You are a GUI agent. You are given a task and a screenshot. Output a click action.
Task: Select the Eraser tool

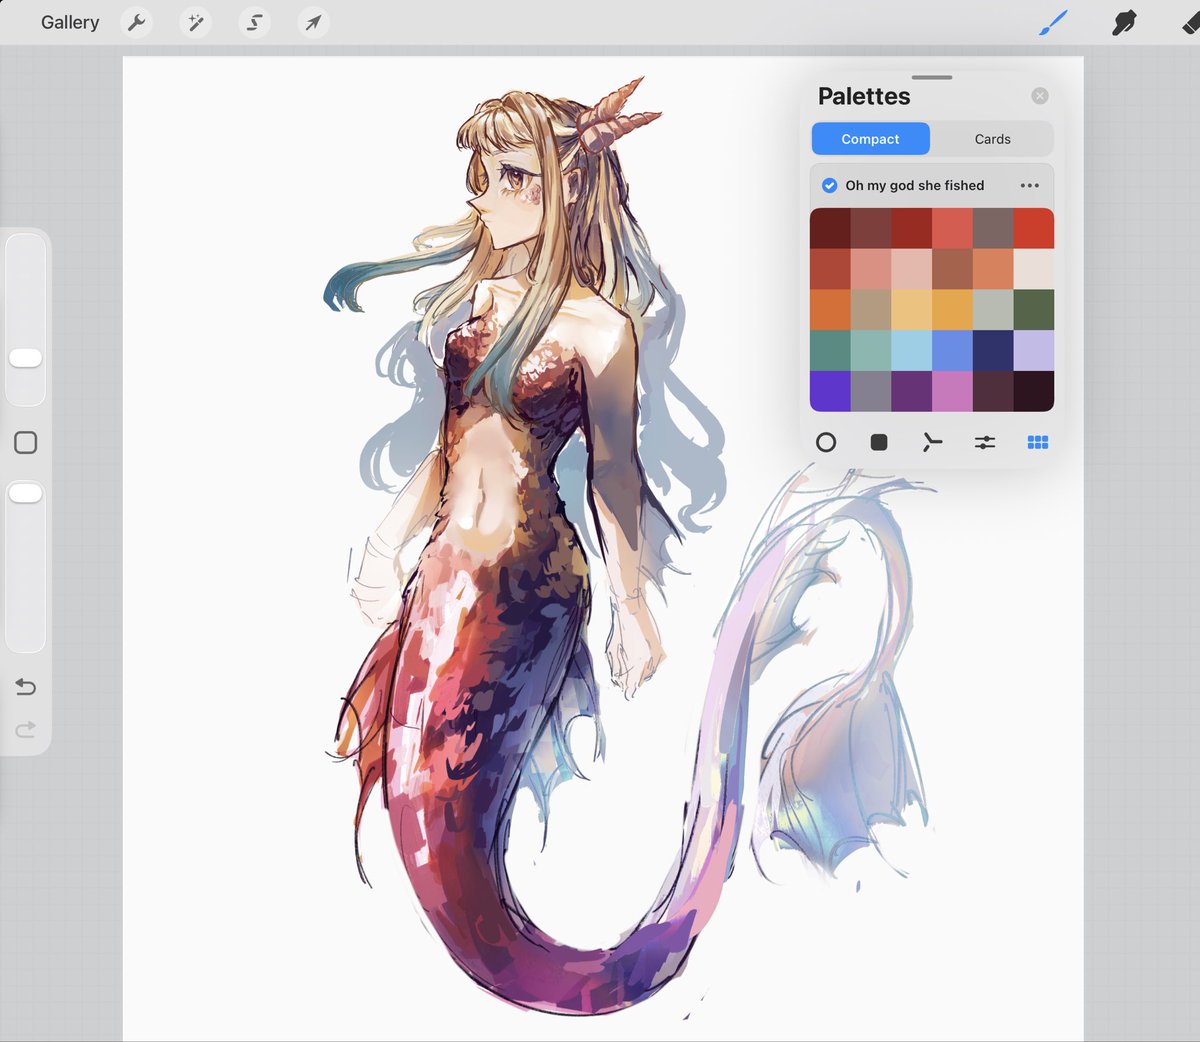pos(1190,22)
